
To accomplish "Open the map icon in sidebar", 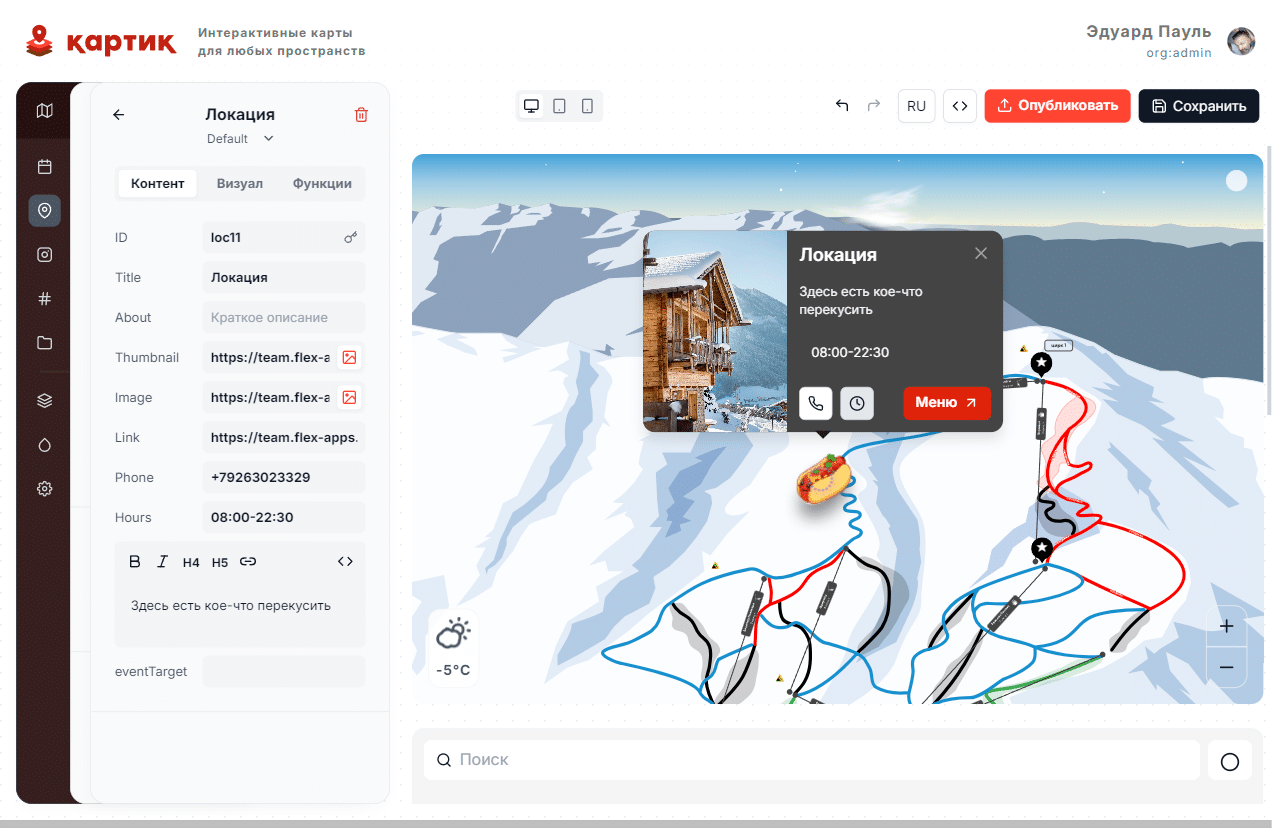I will (44, 110).
